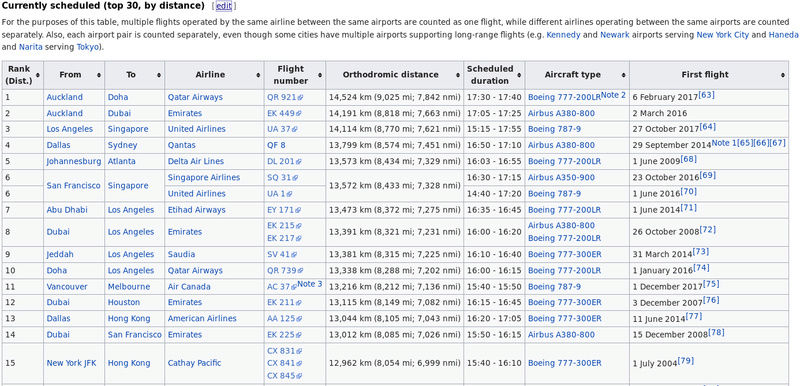Viewport: 800px width, 386px height.
Task: Open the Abu Dhabi origin link
Action: [67, 210]
